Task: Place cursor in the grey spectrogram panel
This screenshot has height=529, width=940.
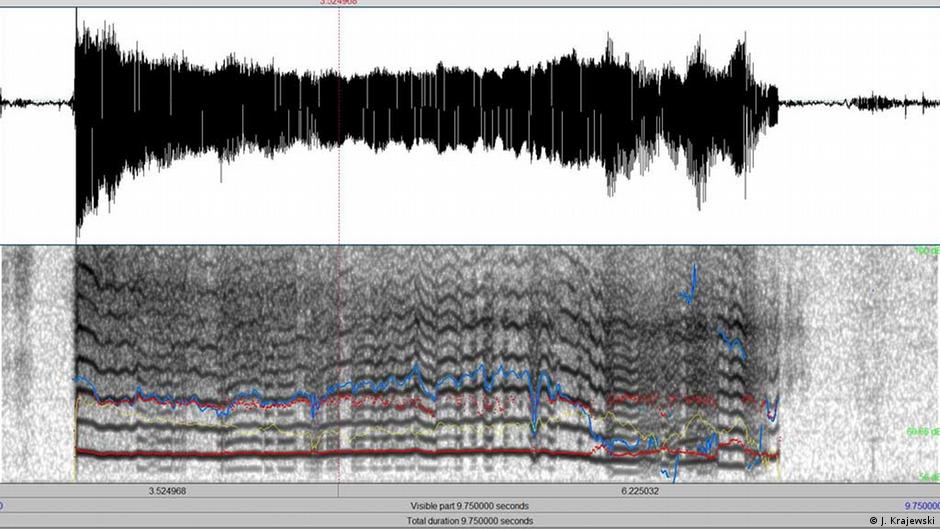Action: (470, 363)
